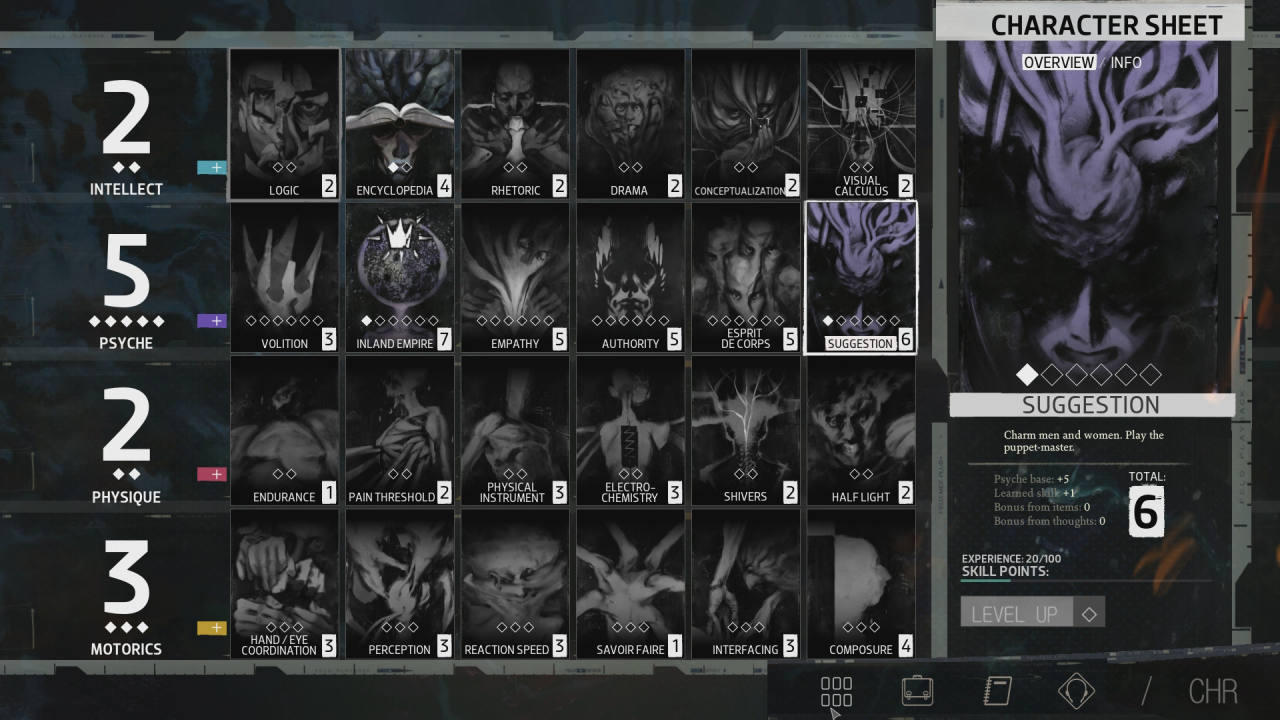Click the Character Sheet header title
The width and height of the screenshot is (1280, 720).
click(x=1106, y=25)
